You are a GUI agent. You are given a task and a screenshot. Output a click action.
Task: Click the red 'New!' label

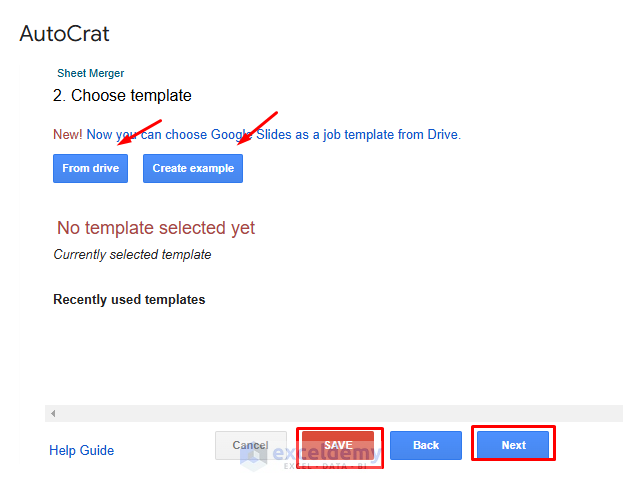[x=68, y=134]
